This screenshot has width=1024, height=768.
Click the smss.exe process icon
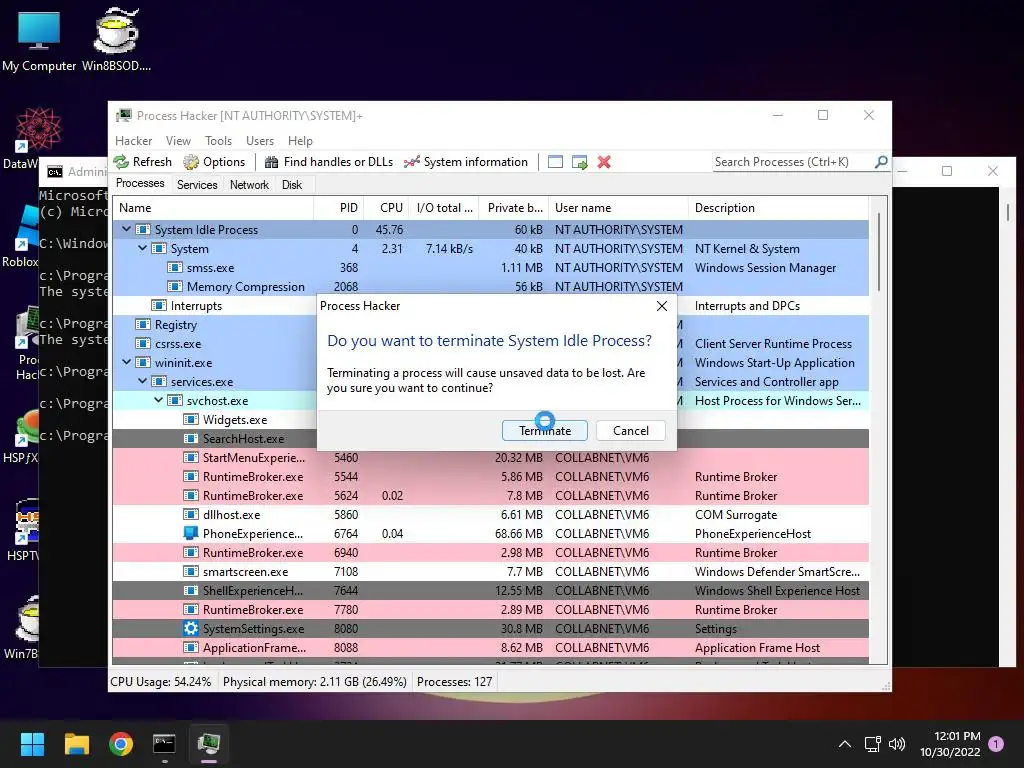click(175, 268)
